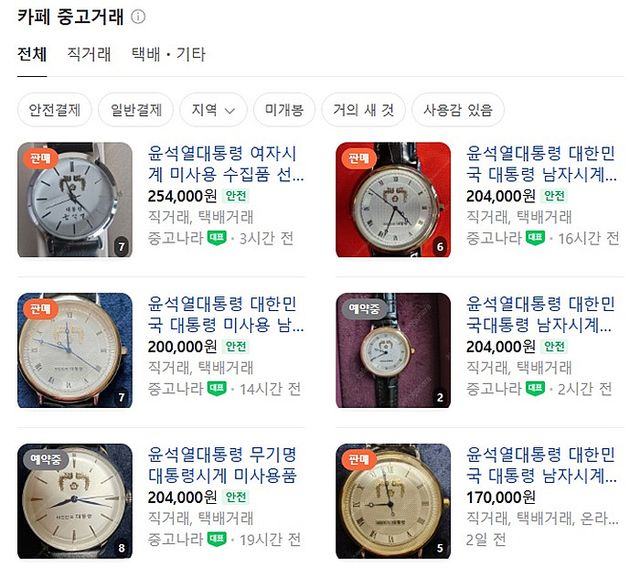640x580 pixels.
Task: Toggle the 안전결제 filter chip
Action: tap(54, 110)
